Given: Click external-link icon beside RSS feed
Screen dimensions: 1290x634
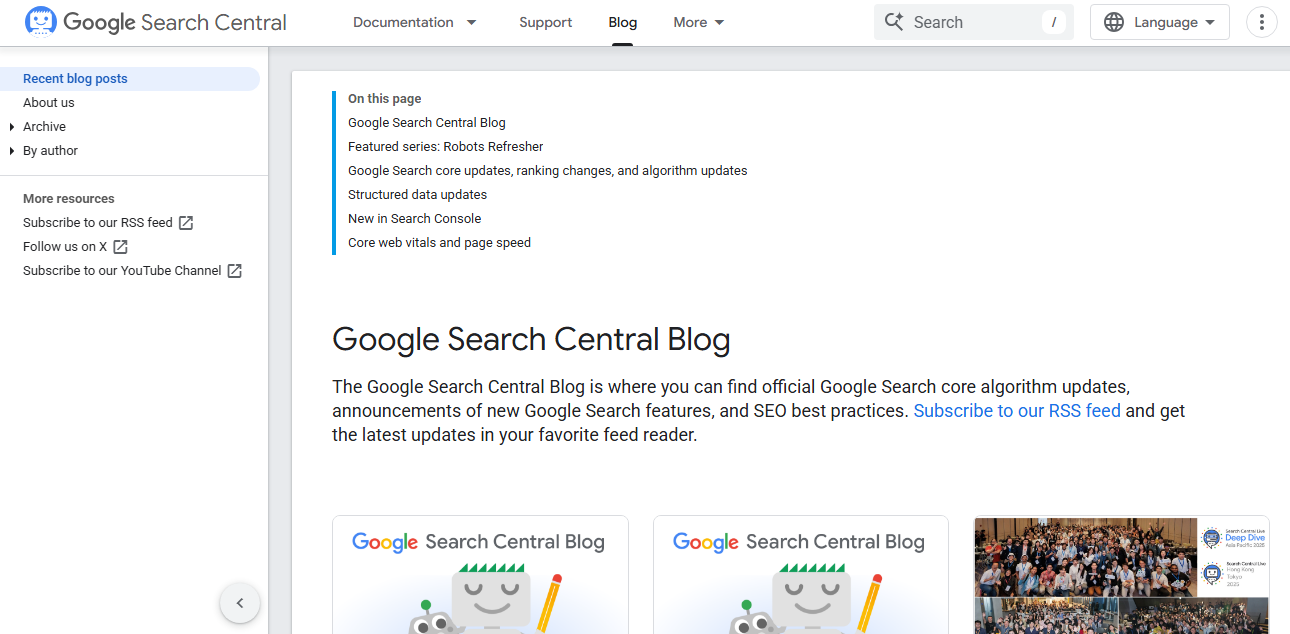Looking at the screenshot, I should (x=186, y=223).
